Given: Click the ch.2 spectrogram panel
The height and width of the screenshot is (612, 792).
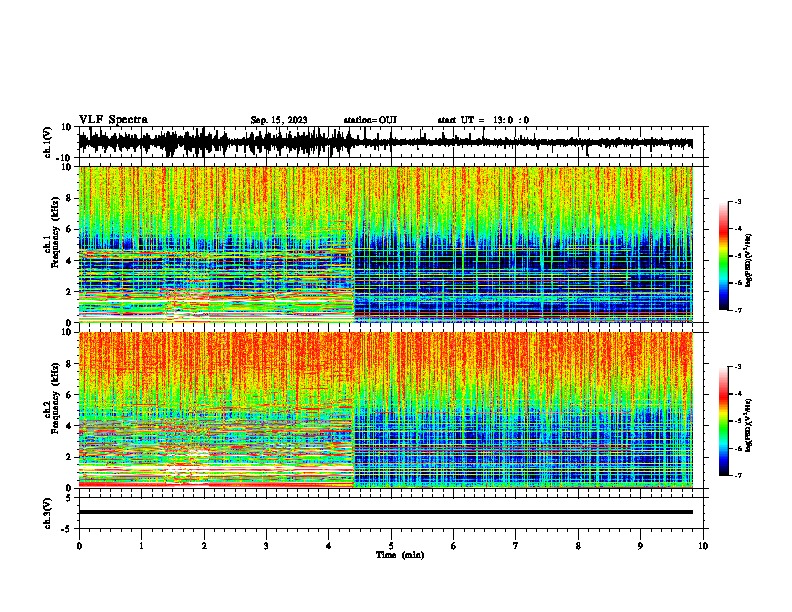Looking at the screenshot, I should (x=386, y=410).
